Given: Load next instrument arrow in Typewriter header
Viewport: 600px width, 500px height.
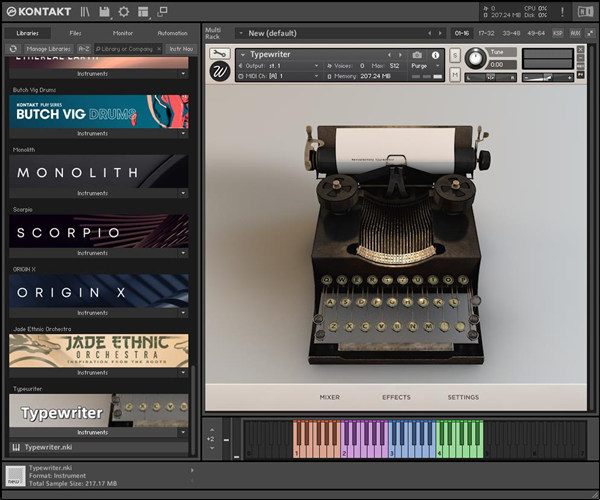Looking at the screenshot, I should (x=400, y=55).
